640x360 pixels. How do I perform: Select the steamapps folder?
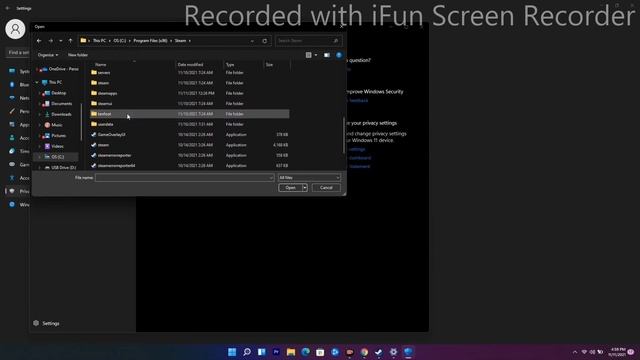(190, 93)
